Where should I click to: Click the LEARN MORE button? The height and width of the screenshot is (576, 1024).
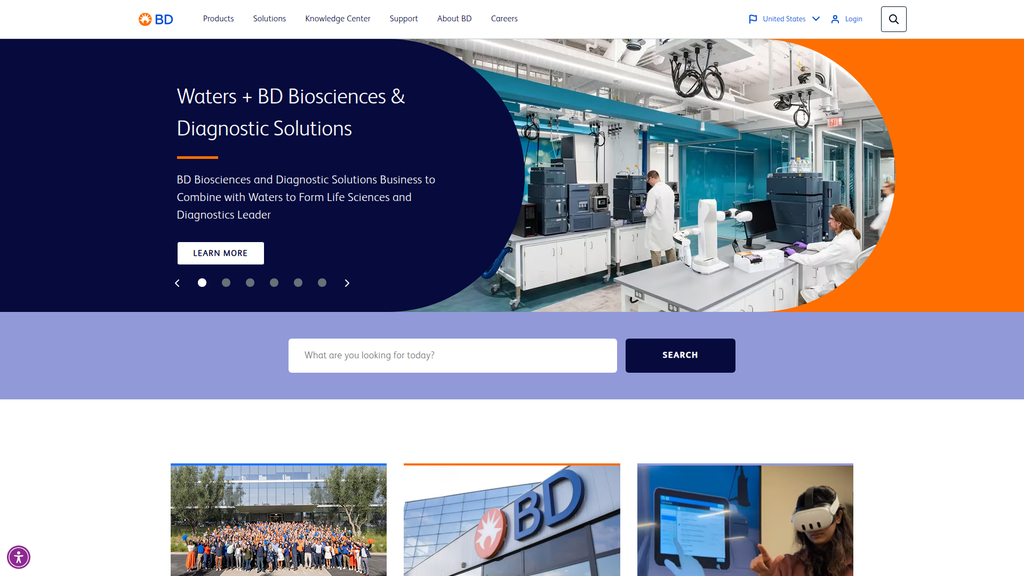(x=221, y=253)
